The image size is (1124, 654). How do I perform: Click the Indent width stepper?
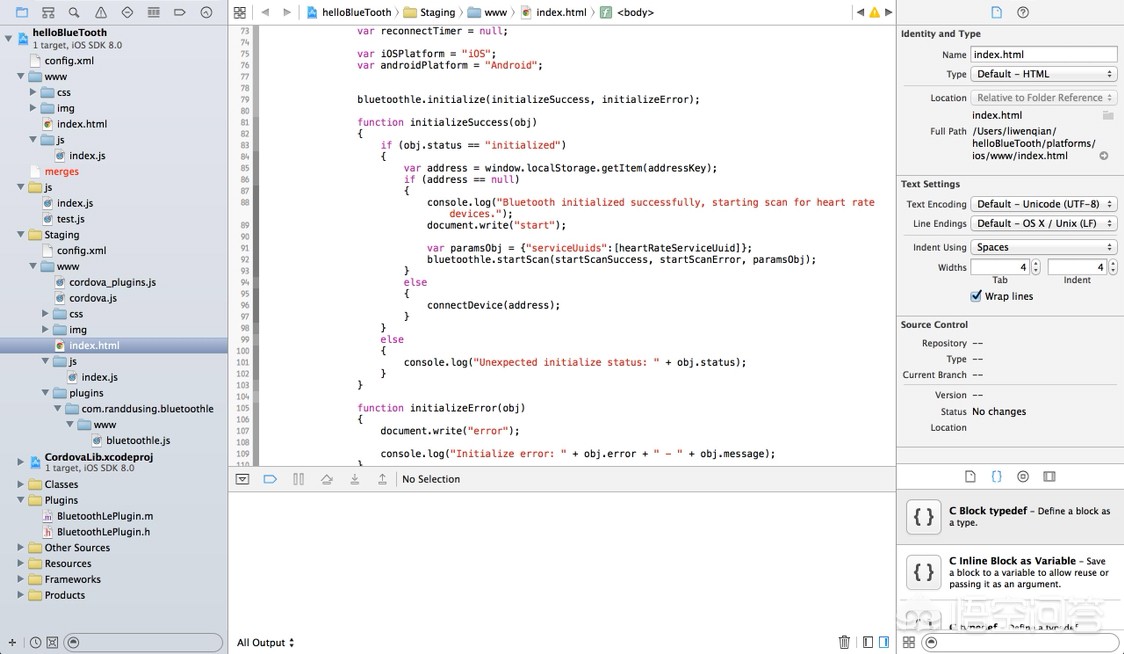click(1113, 267)
